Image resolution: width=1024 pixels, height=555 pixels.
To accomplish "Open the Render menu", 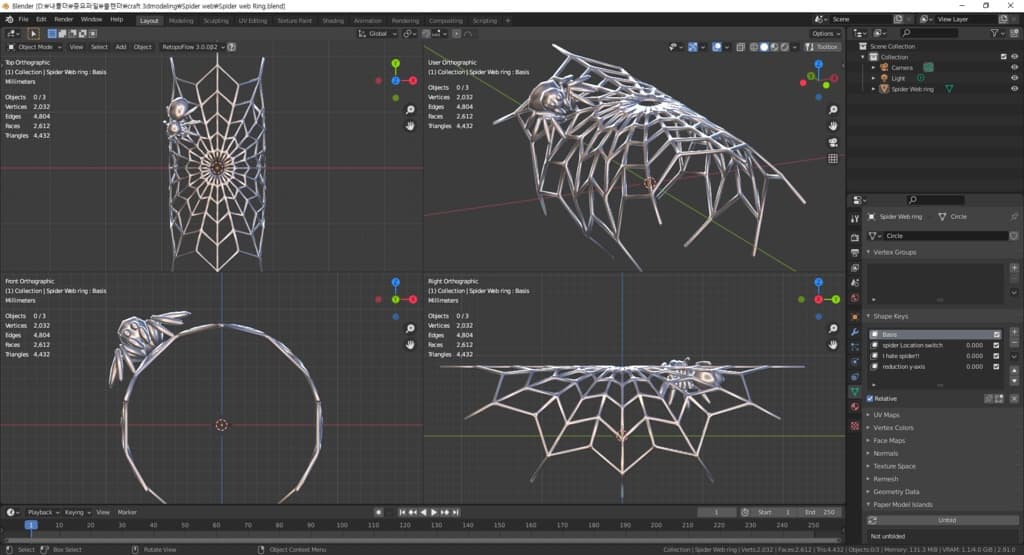I will click(63, 19).
